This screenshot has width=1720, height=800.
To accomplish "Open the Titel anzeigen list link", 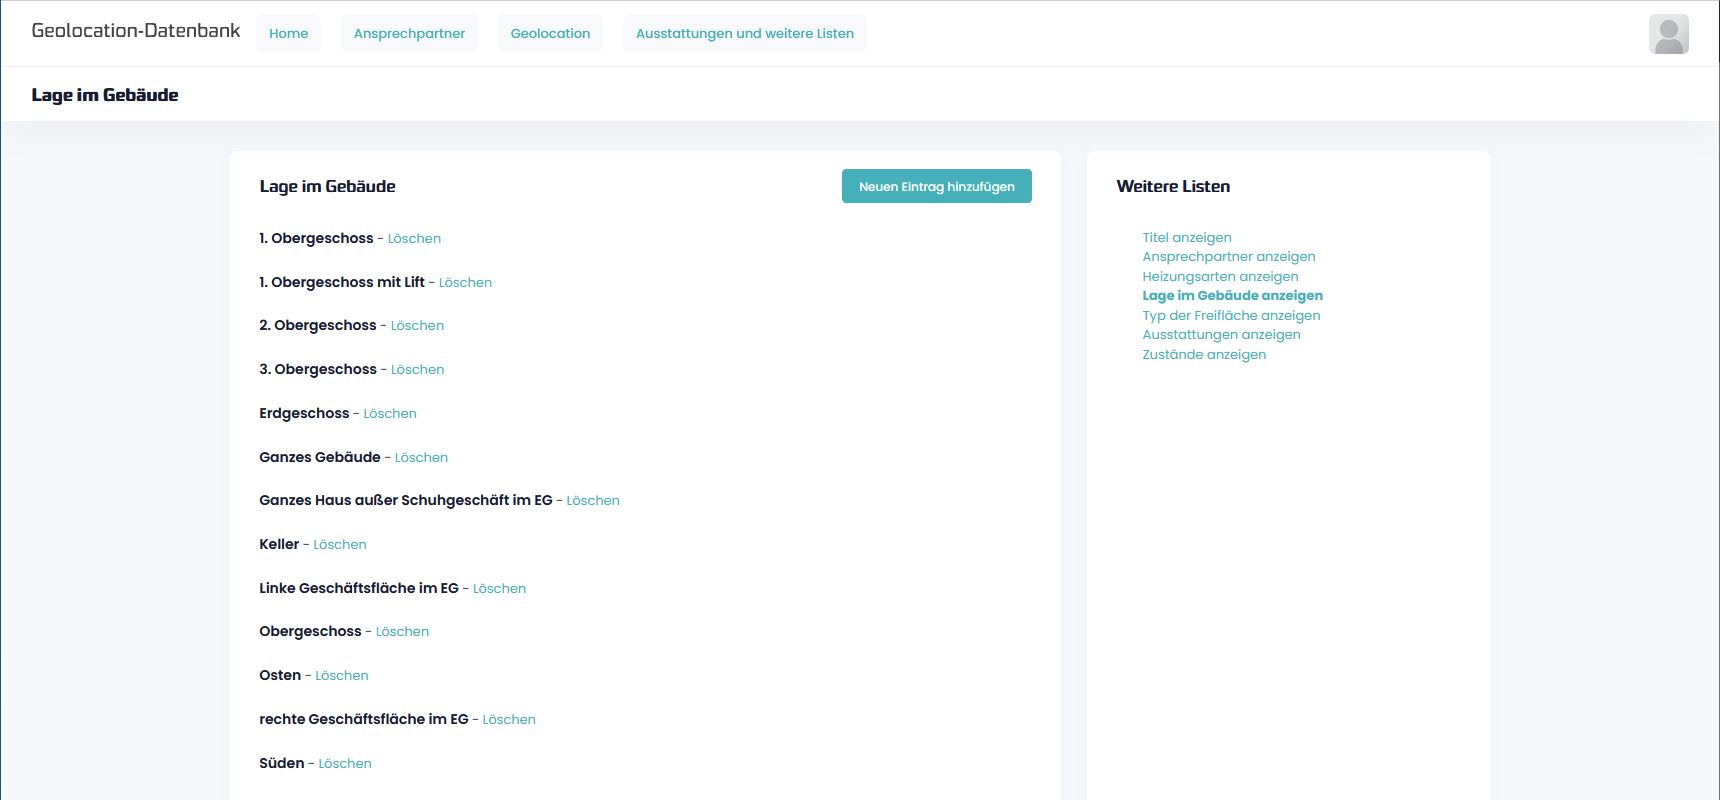I will [1187, 238].
